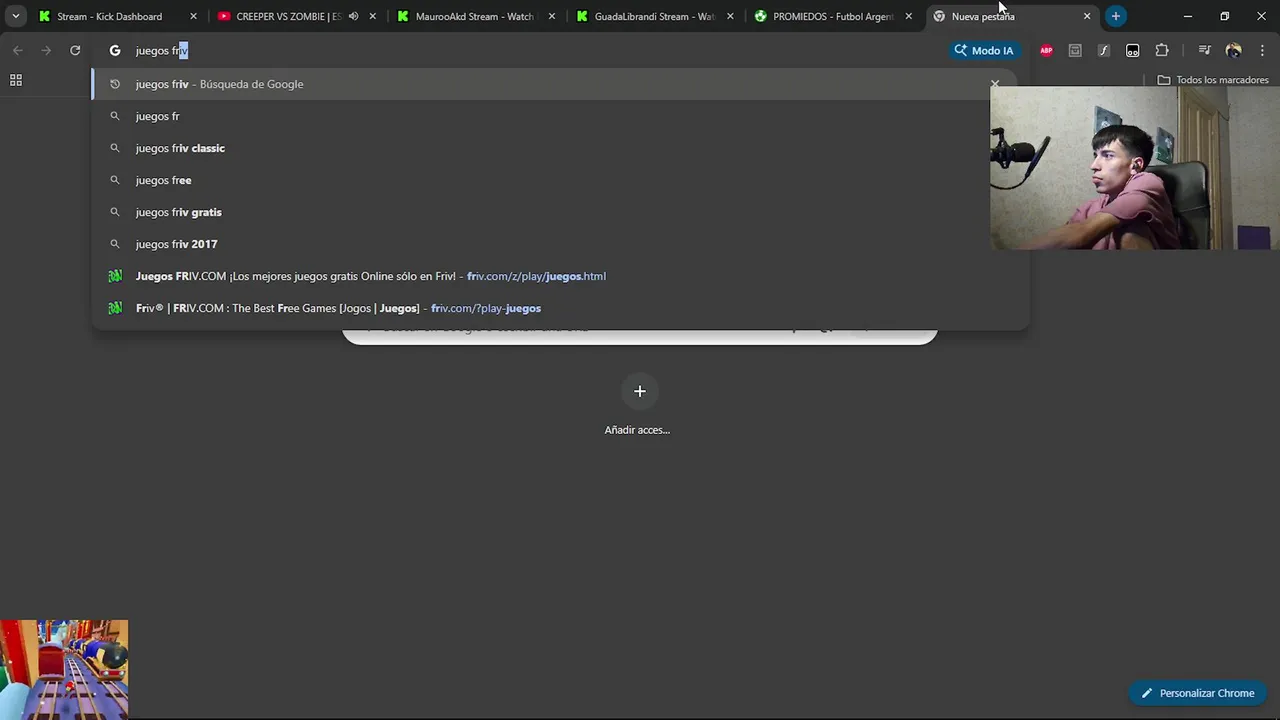This screenshot has width=1280, height=720.
Task: Close the MaurooAkd Stream tab
Action: [552, 16]
